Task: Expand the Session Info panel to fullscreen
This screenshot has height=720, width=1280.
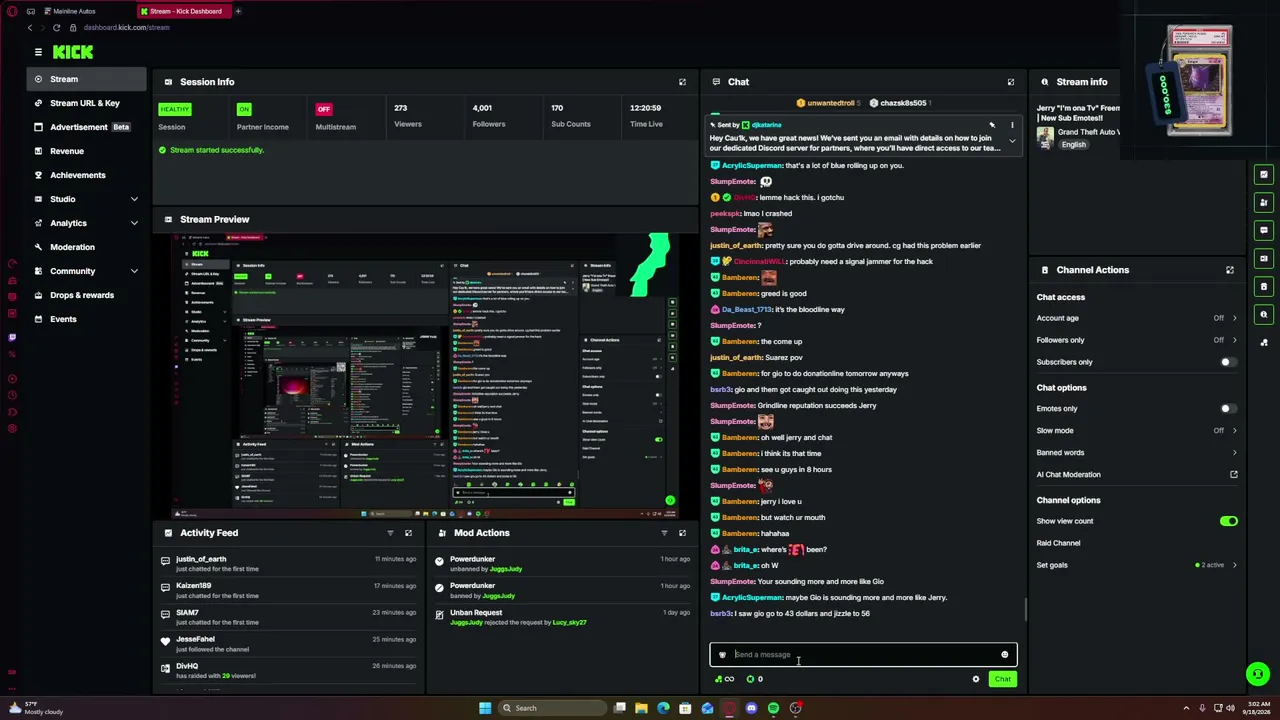Action: pos(682,82)
